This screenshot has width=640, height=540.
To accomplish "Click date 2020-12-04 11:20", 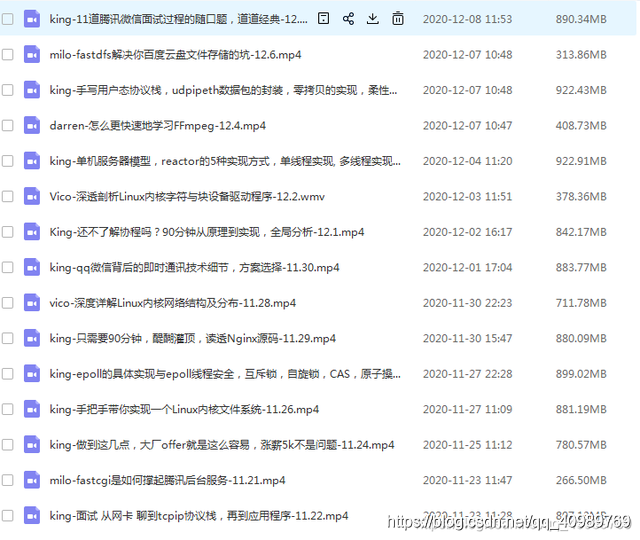I will (x=467, y=161).
